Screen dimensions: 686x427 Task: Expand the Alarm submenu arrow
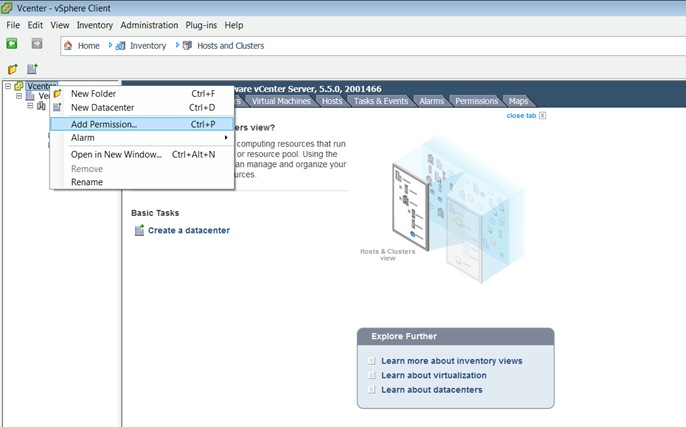click(x=226, y=137)
